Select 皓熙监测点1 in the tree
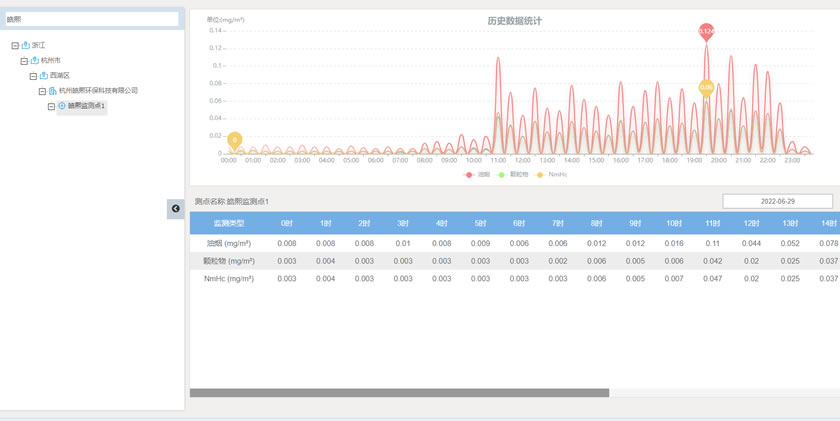This screenshot has width=840, height=421. pyautogui.click(x=86, y=106)
